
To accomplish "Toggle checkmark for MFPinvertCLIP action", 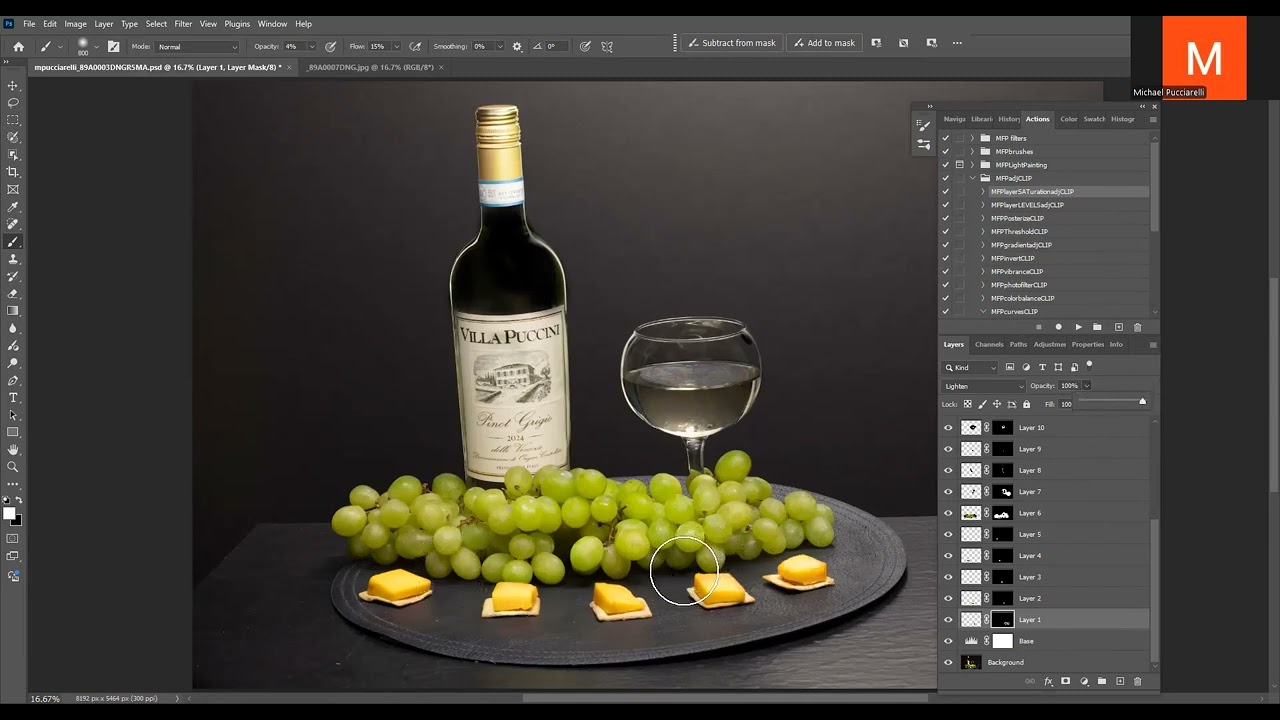I will tap(946, 258).
